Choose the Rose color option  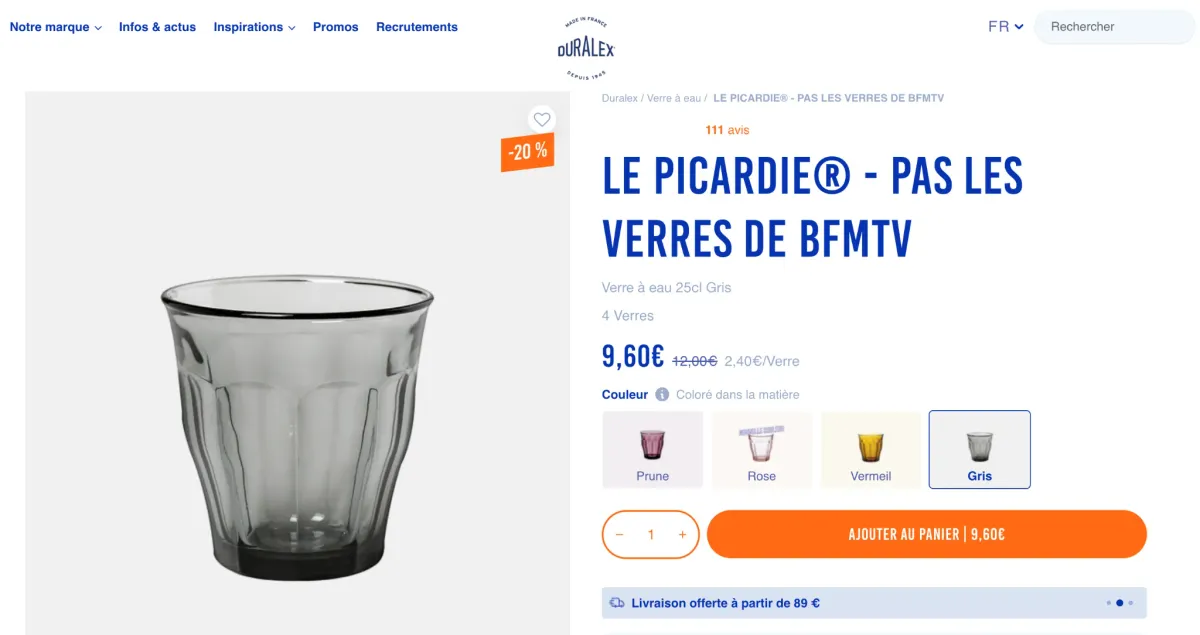tap(762, 450)
